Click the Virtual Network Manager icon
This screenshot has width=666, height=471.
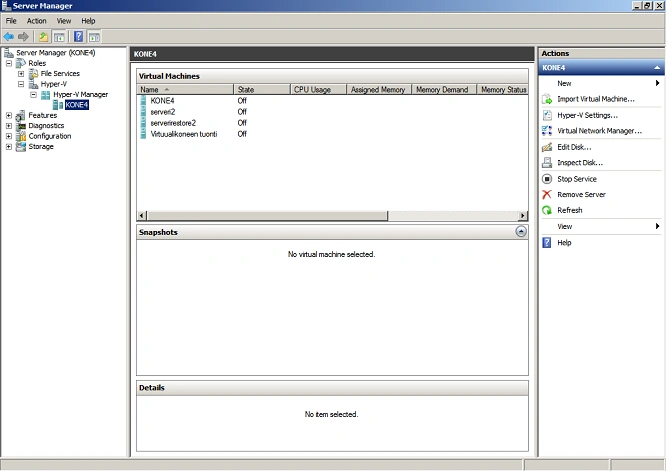(547, 131)
